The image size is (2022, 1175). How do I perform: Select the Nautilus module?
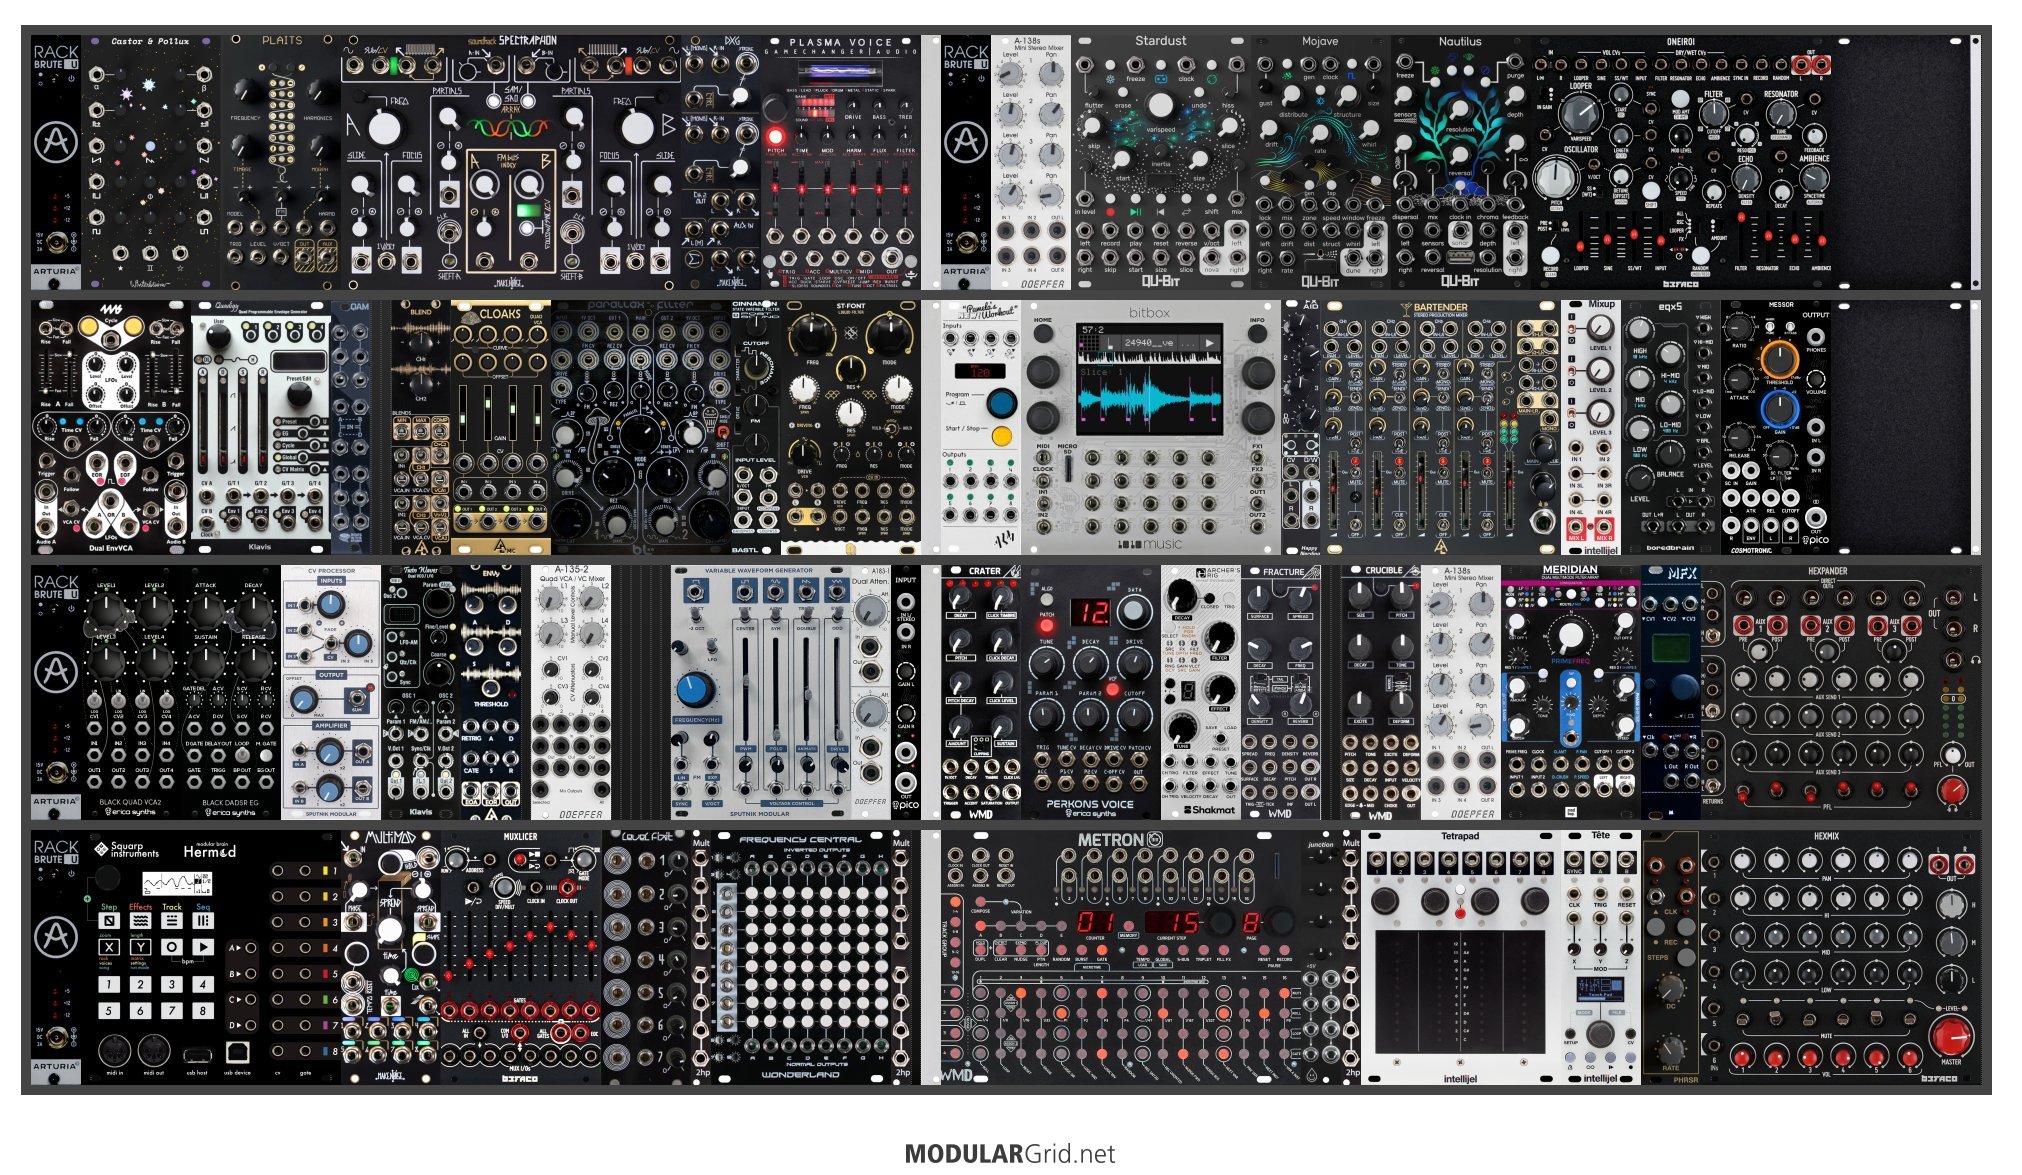pos(1460,162)
